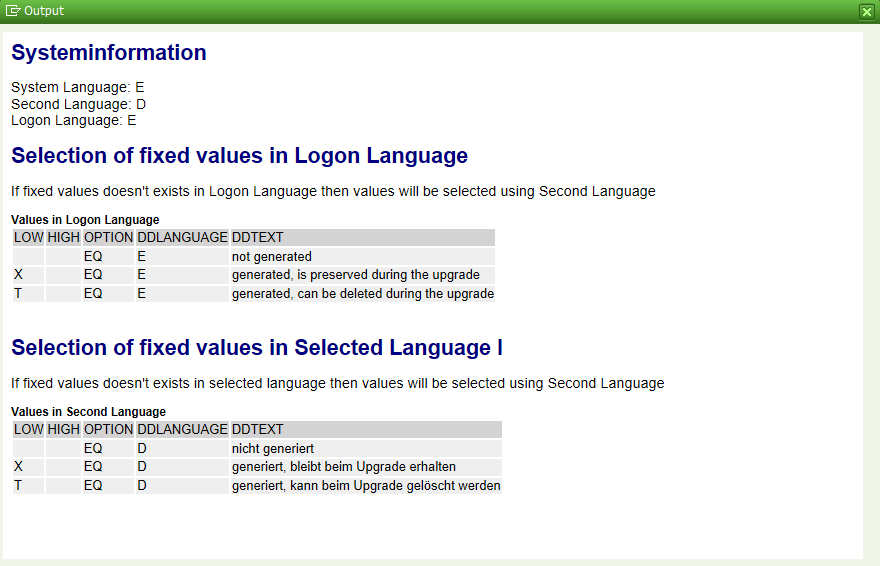The width and height of the screenshot is (880, 566).
Task: Click 'generated, is preserved during the upgrade' cell
Action: point(363,275)
